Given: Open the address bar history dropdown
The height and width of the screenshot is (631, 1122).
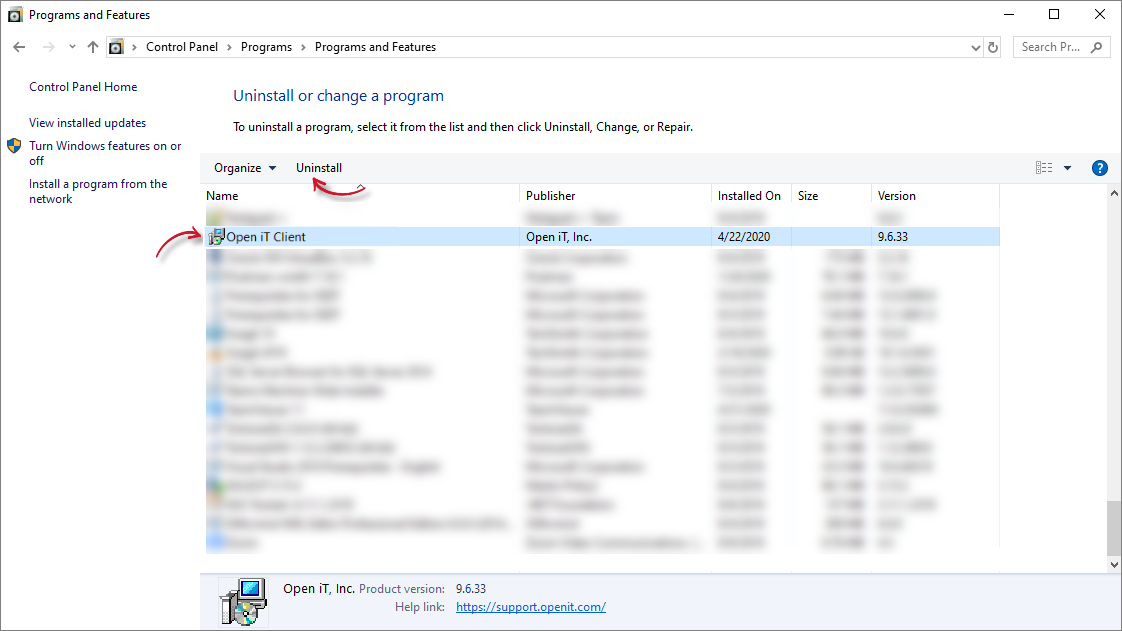Looking at the screenshot, I should click(974, 46).
